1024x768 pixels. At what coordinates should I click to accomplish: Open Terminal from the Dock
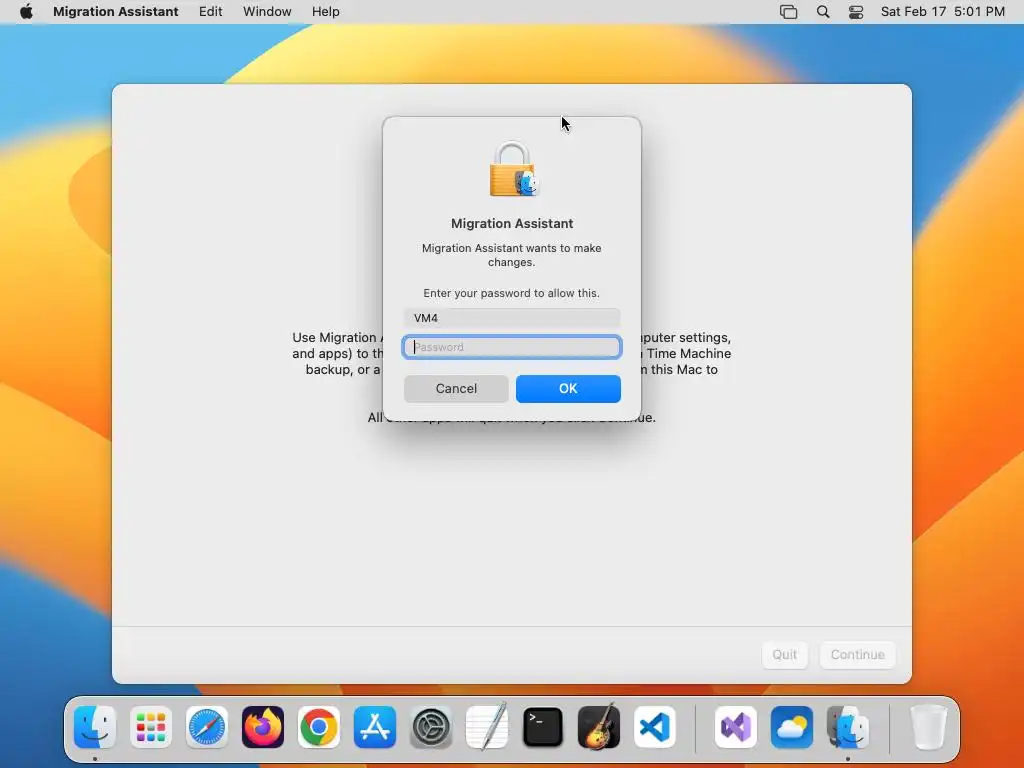click(543, 727)
